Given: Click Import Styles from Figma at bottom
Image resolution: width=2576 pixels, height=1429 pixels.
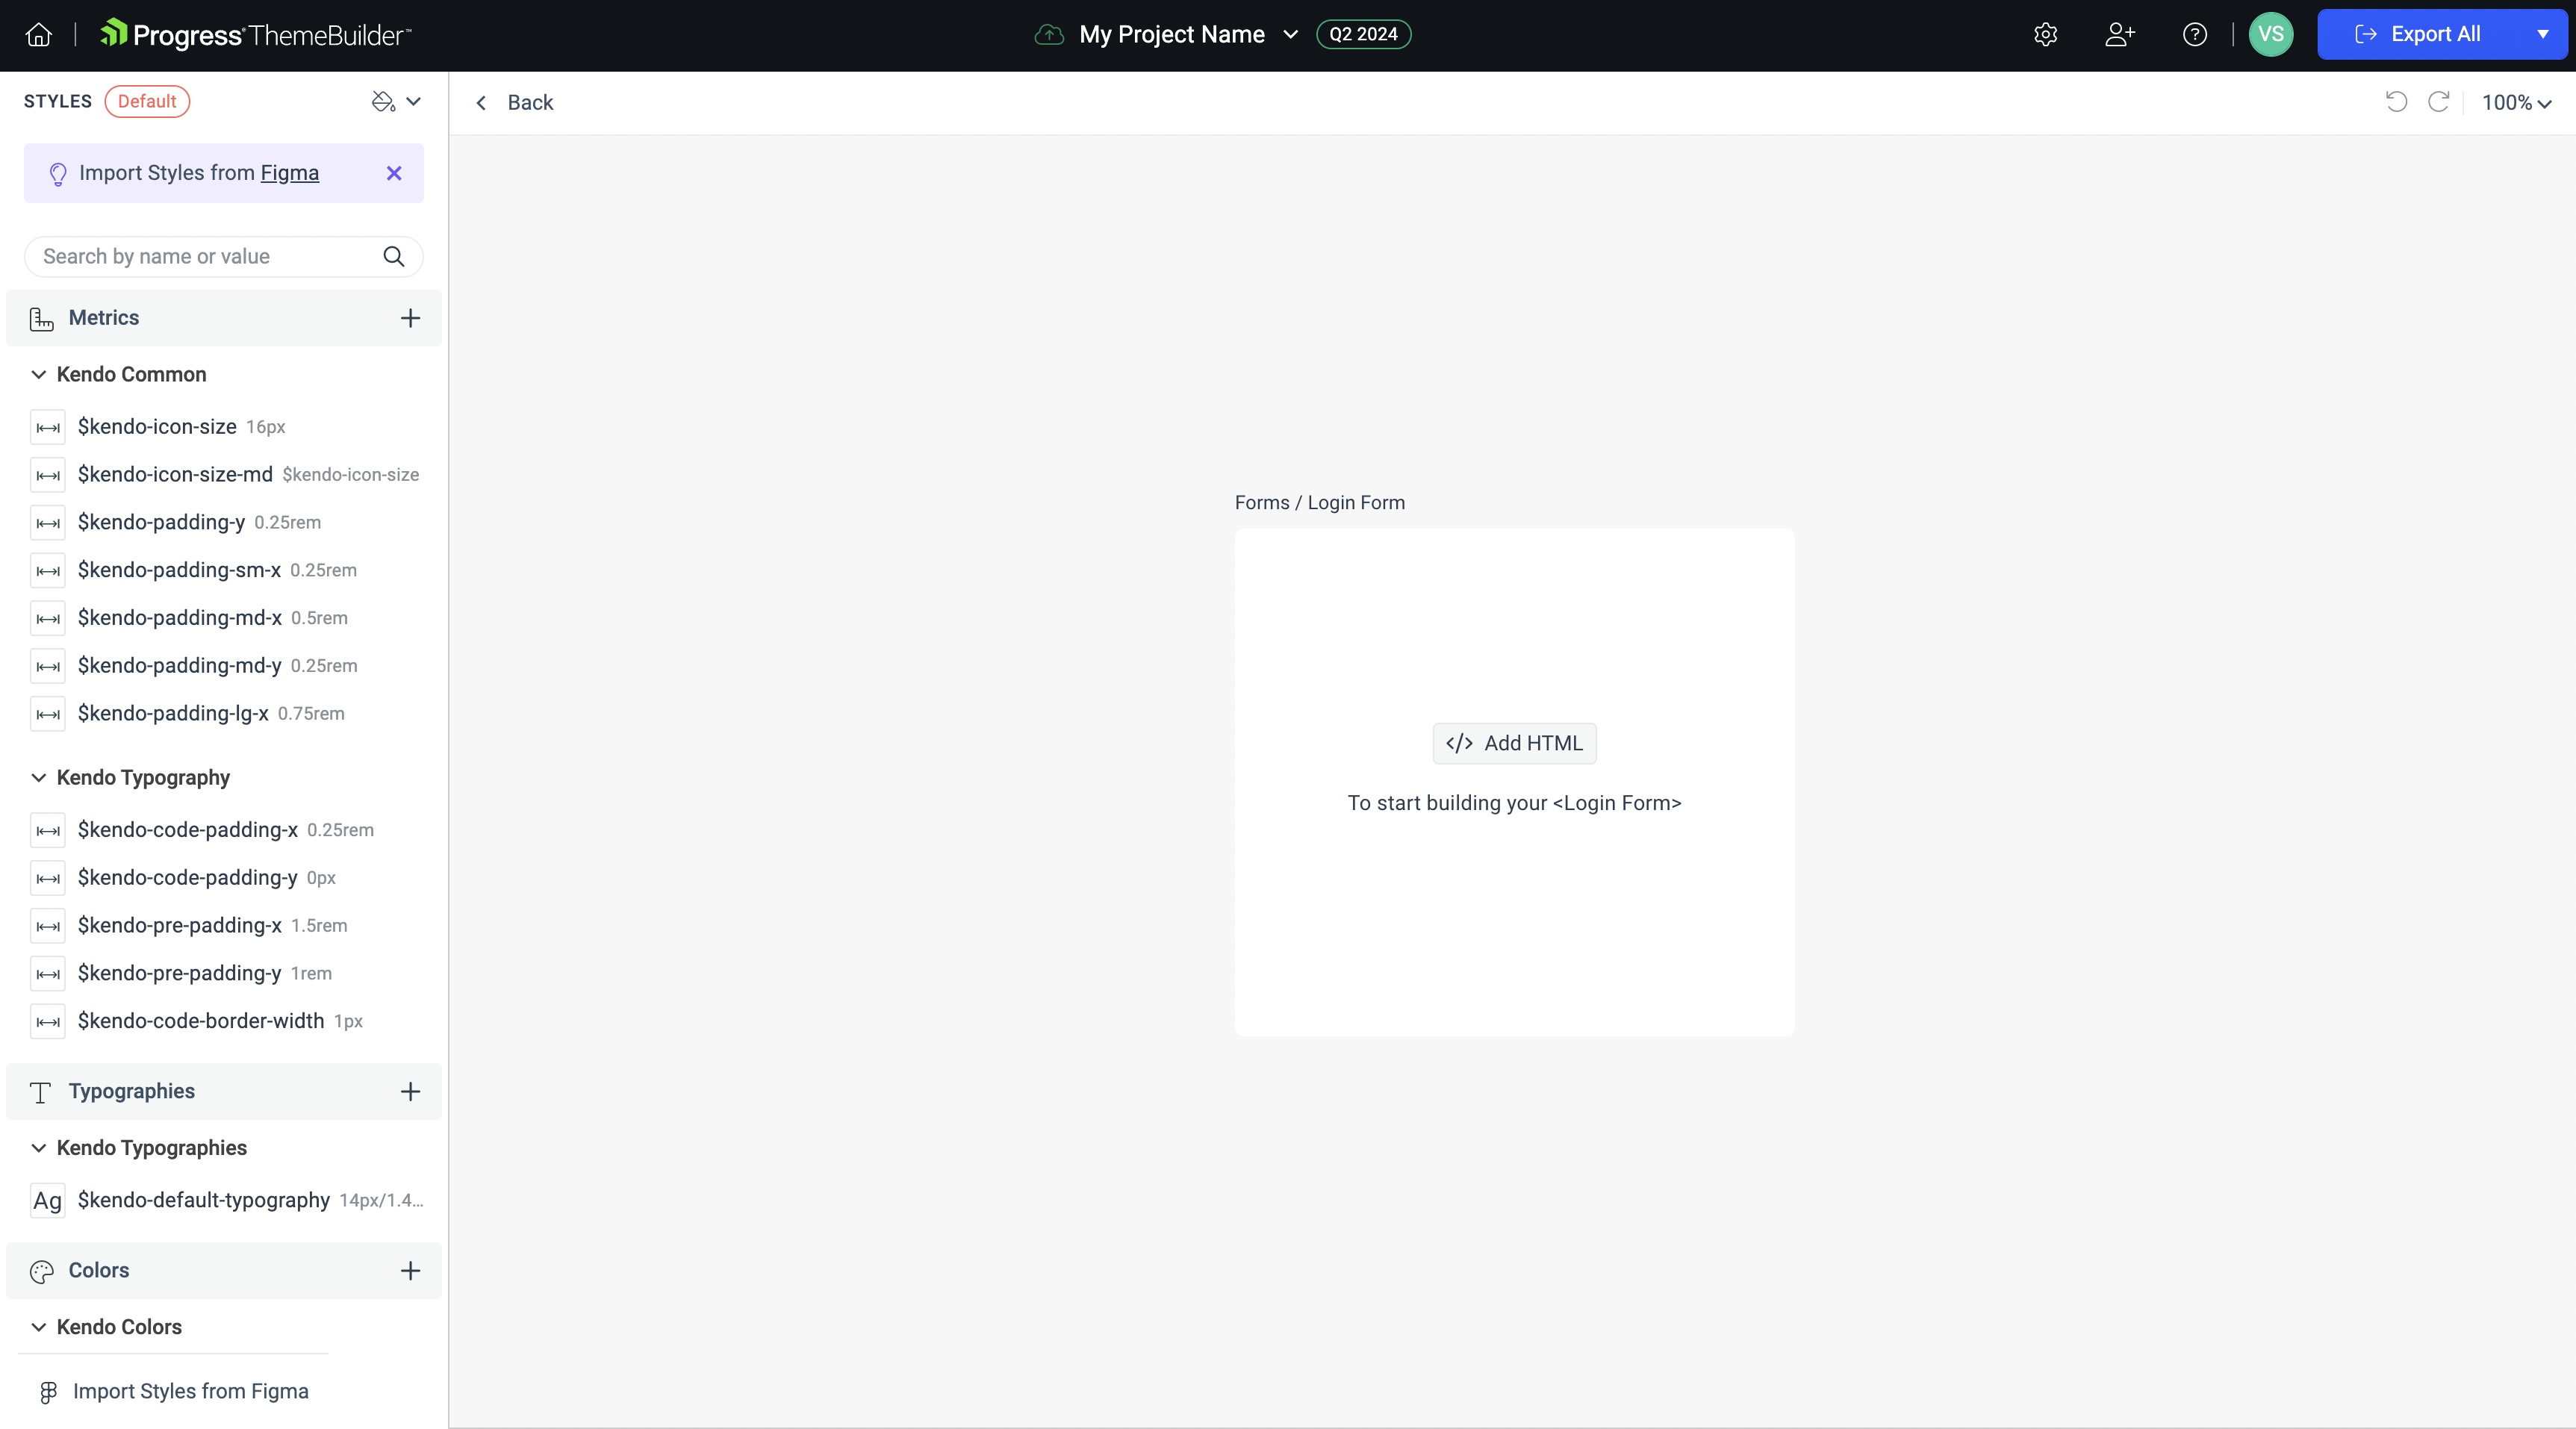Looking at the screenshot, I should coord(174,1392).
